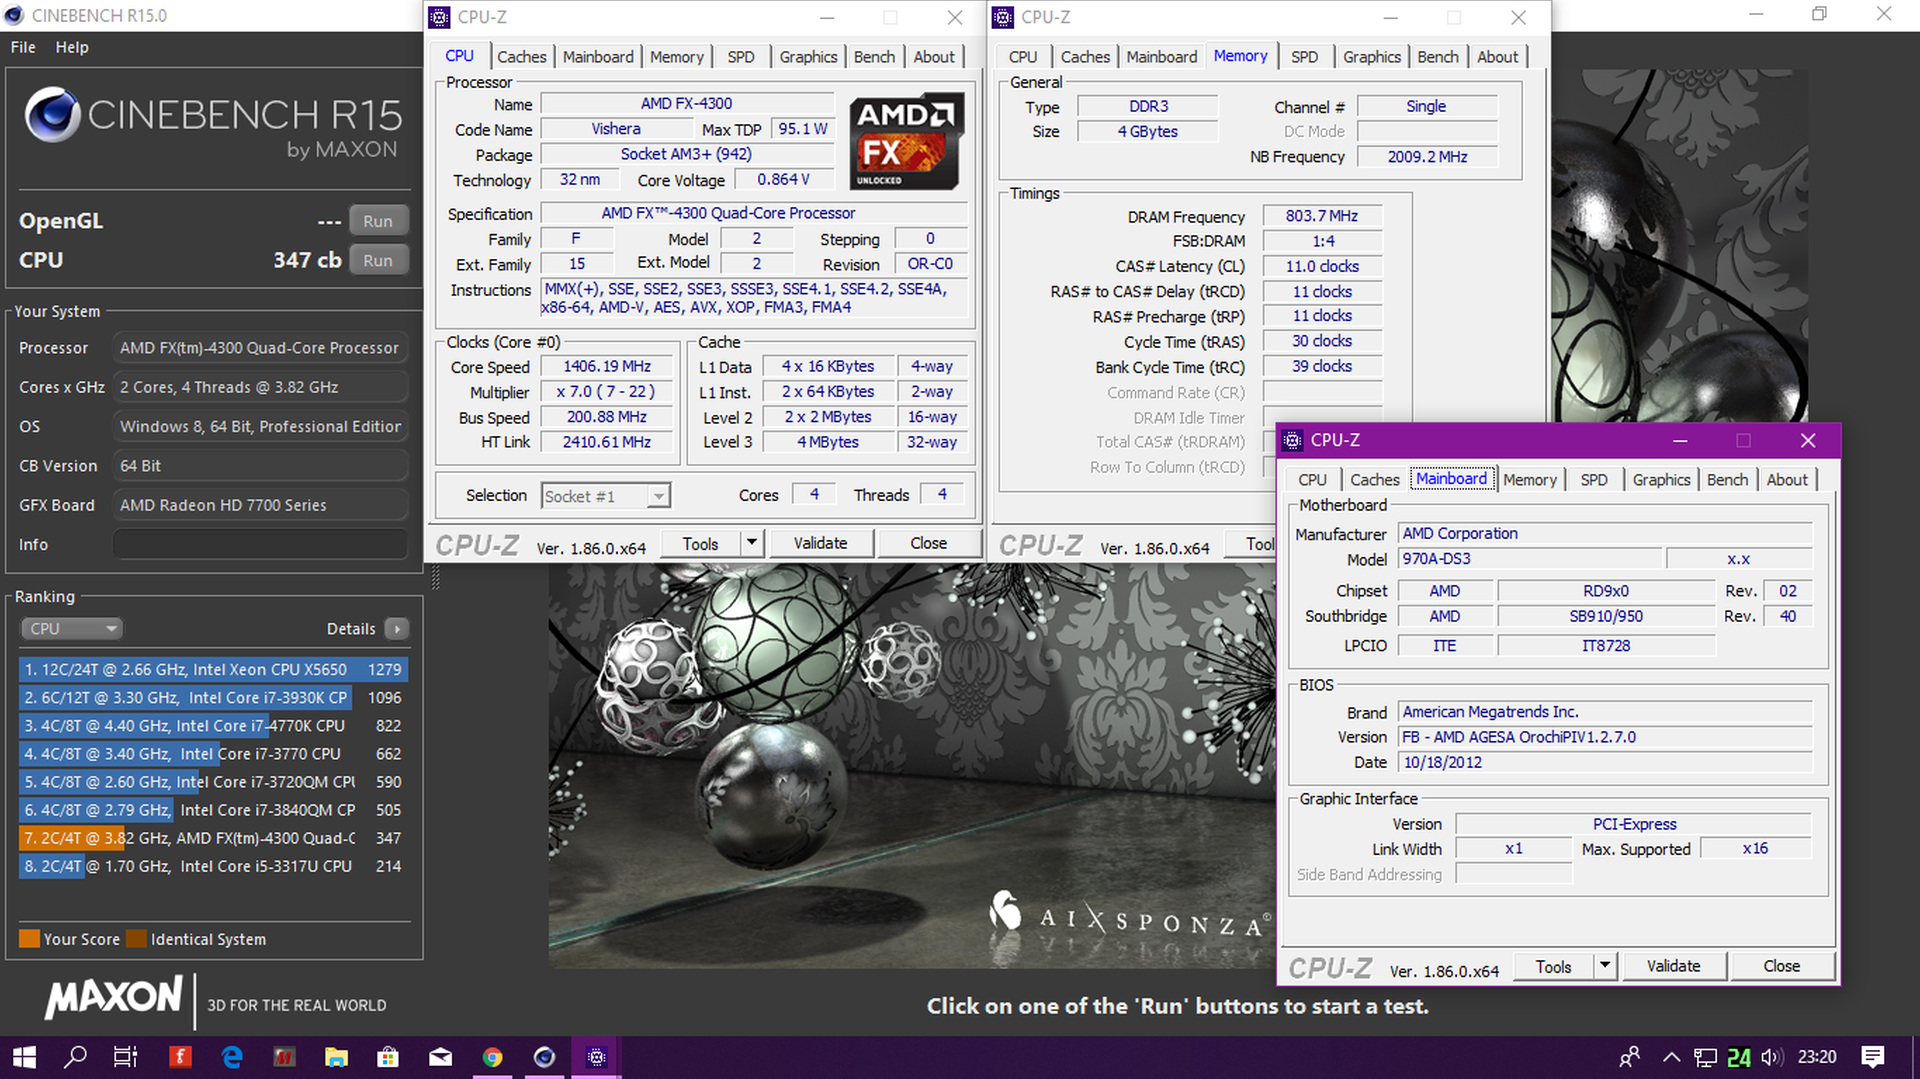The image size is (1920, 1079).
Task: Open Tools dropdown arrow in CPU window
Action: pos(752,543)
